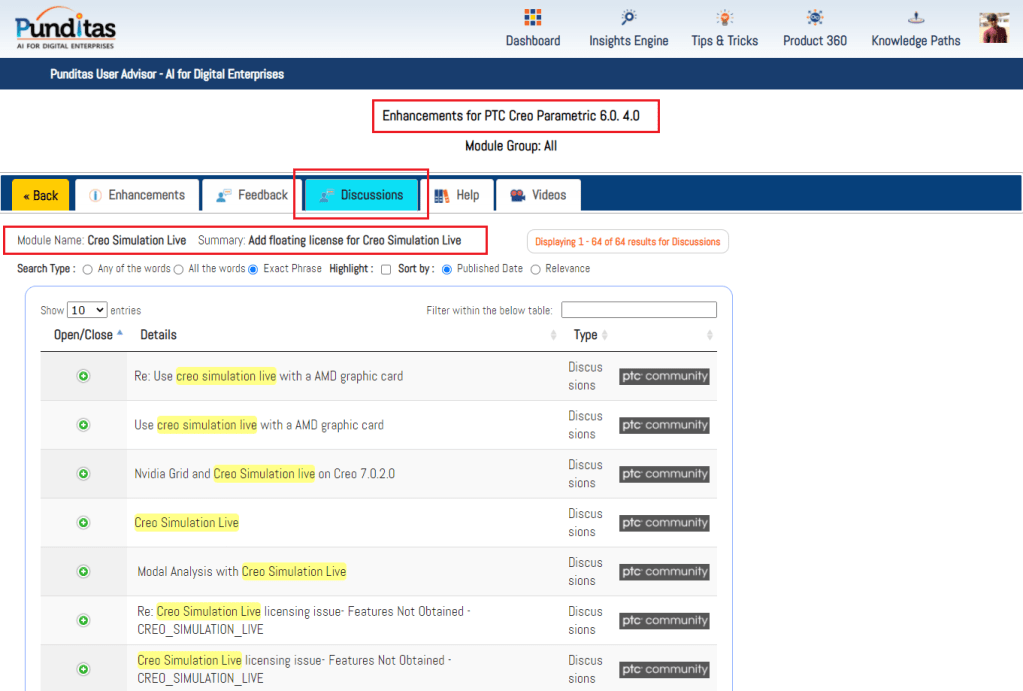1023x691 pixels.
Task: Click the 'Filter within the below table' field
Action: (638, 310)
